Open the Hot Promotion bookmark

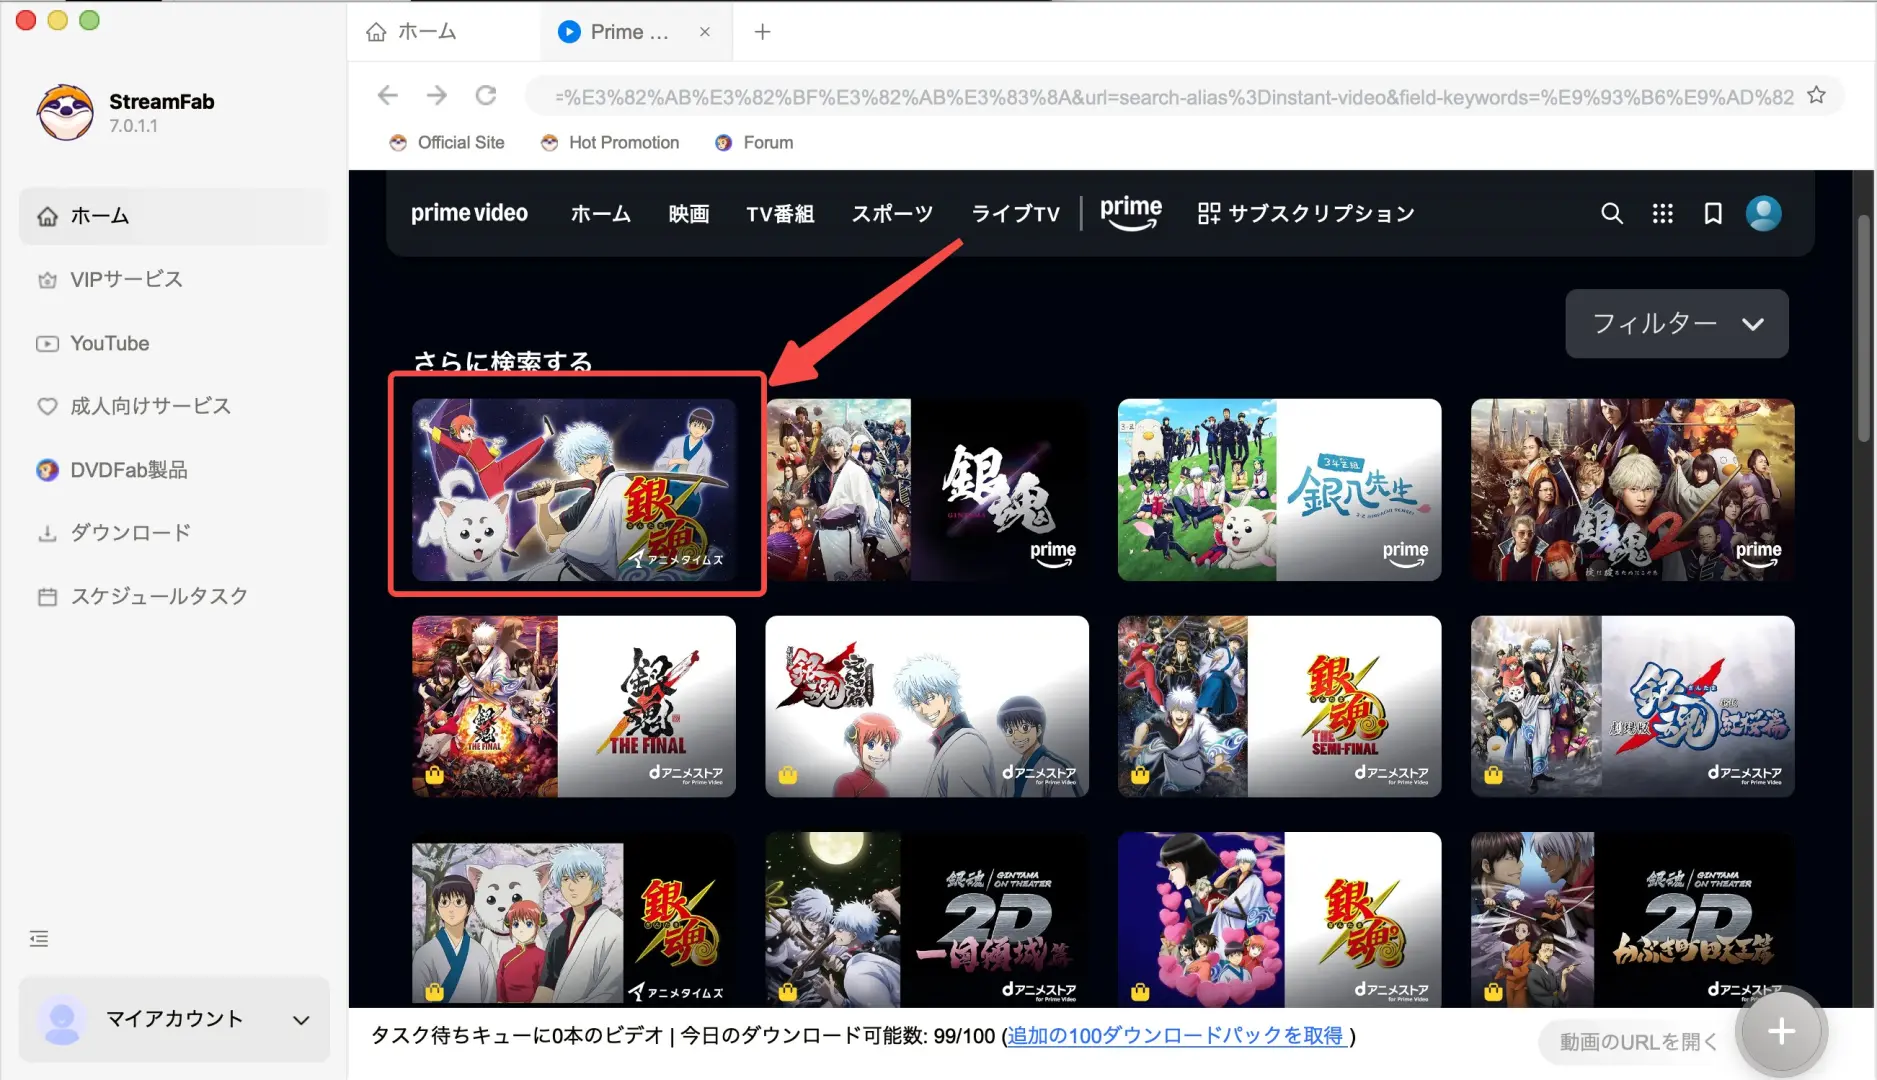coord(610,143)
